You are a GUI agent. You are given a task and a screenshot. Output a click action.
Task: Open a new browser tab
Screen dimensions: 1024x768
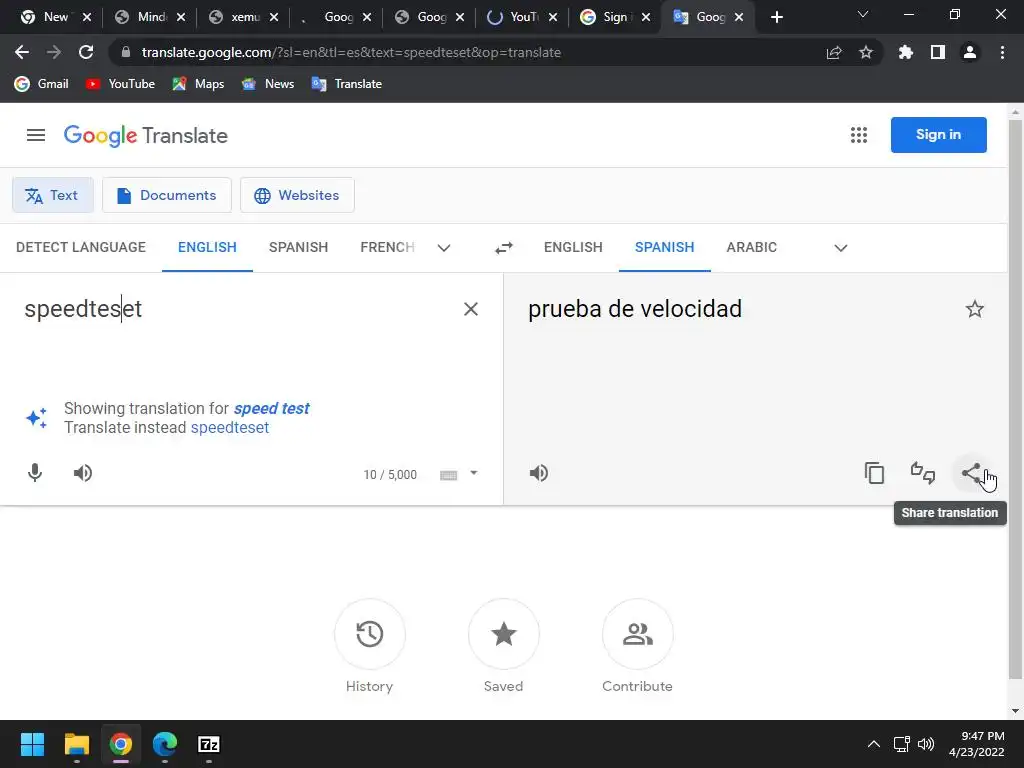pos(776,17)
